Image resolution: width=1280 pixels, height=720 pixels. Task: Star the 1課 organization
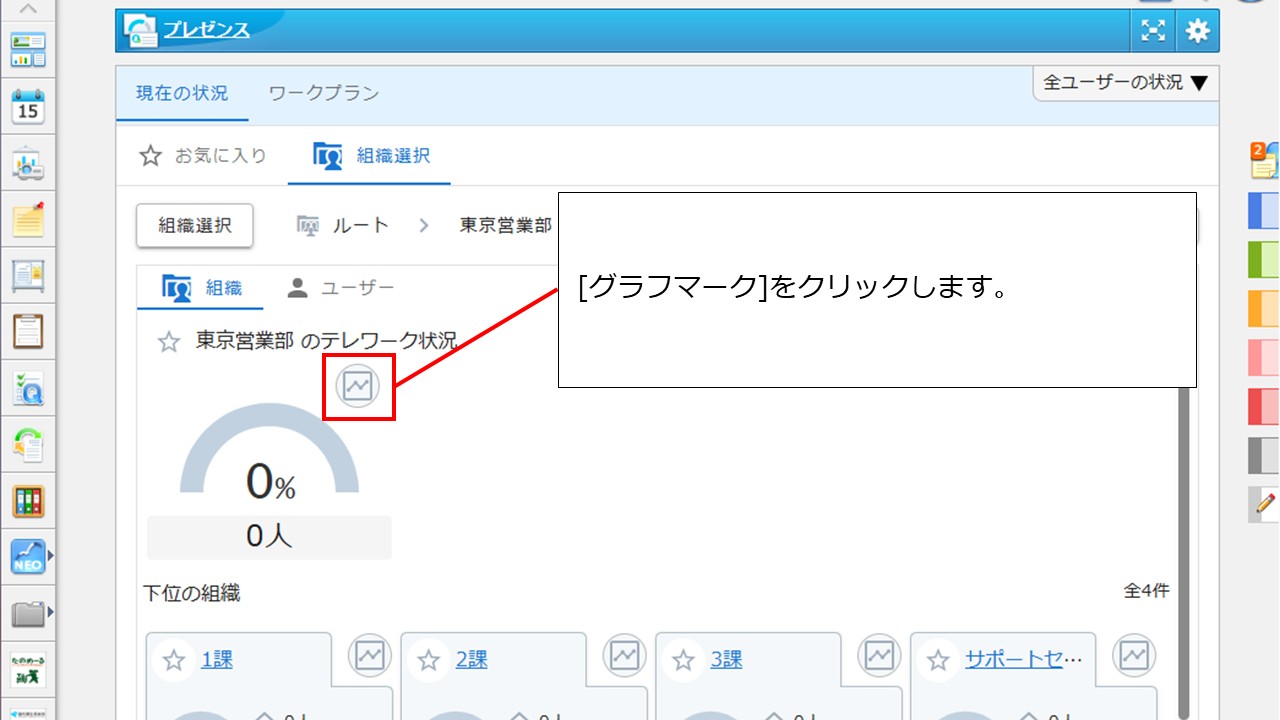coord(175,660)
